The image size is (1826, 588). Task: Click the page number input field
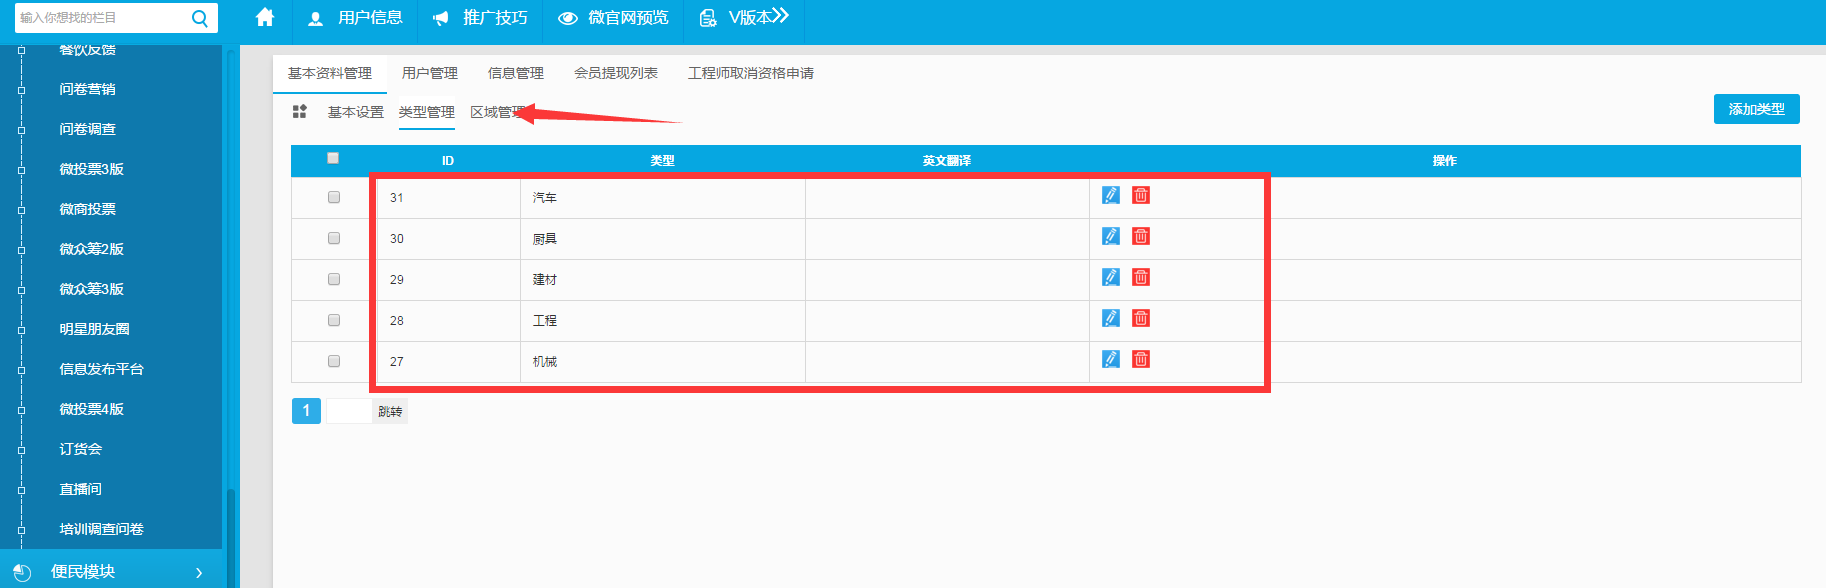[x=348, y=411]
